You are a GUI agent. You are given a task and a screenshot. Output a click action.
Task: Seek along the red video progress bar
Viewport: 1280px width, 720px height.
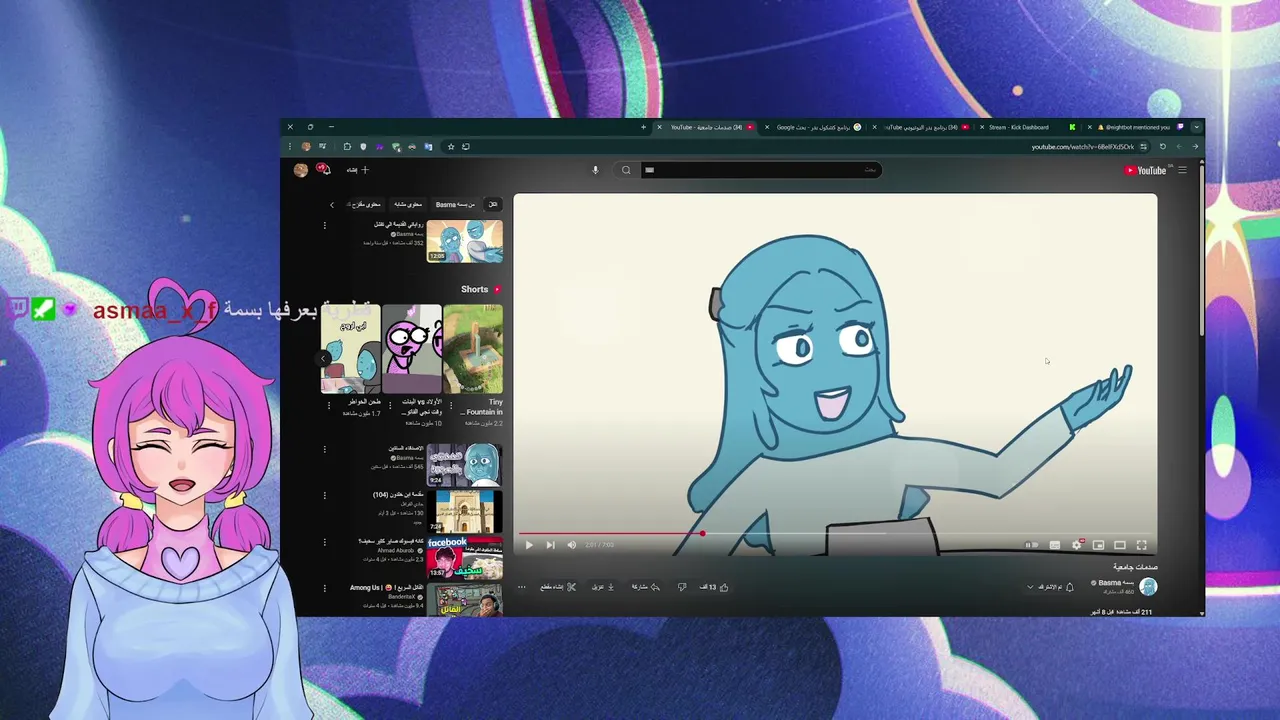tap(836, 533)
